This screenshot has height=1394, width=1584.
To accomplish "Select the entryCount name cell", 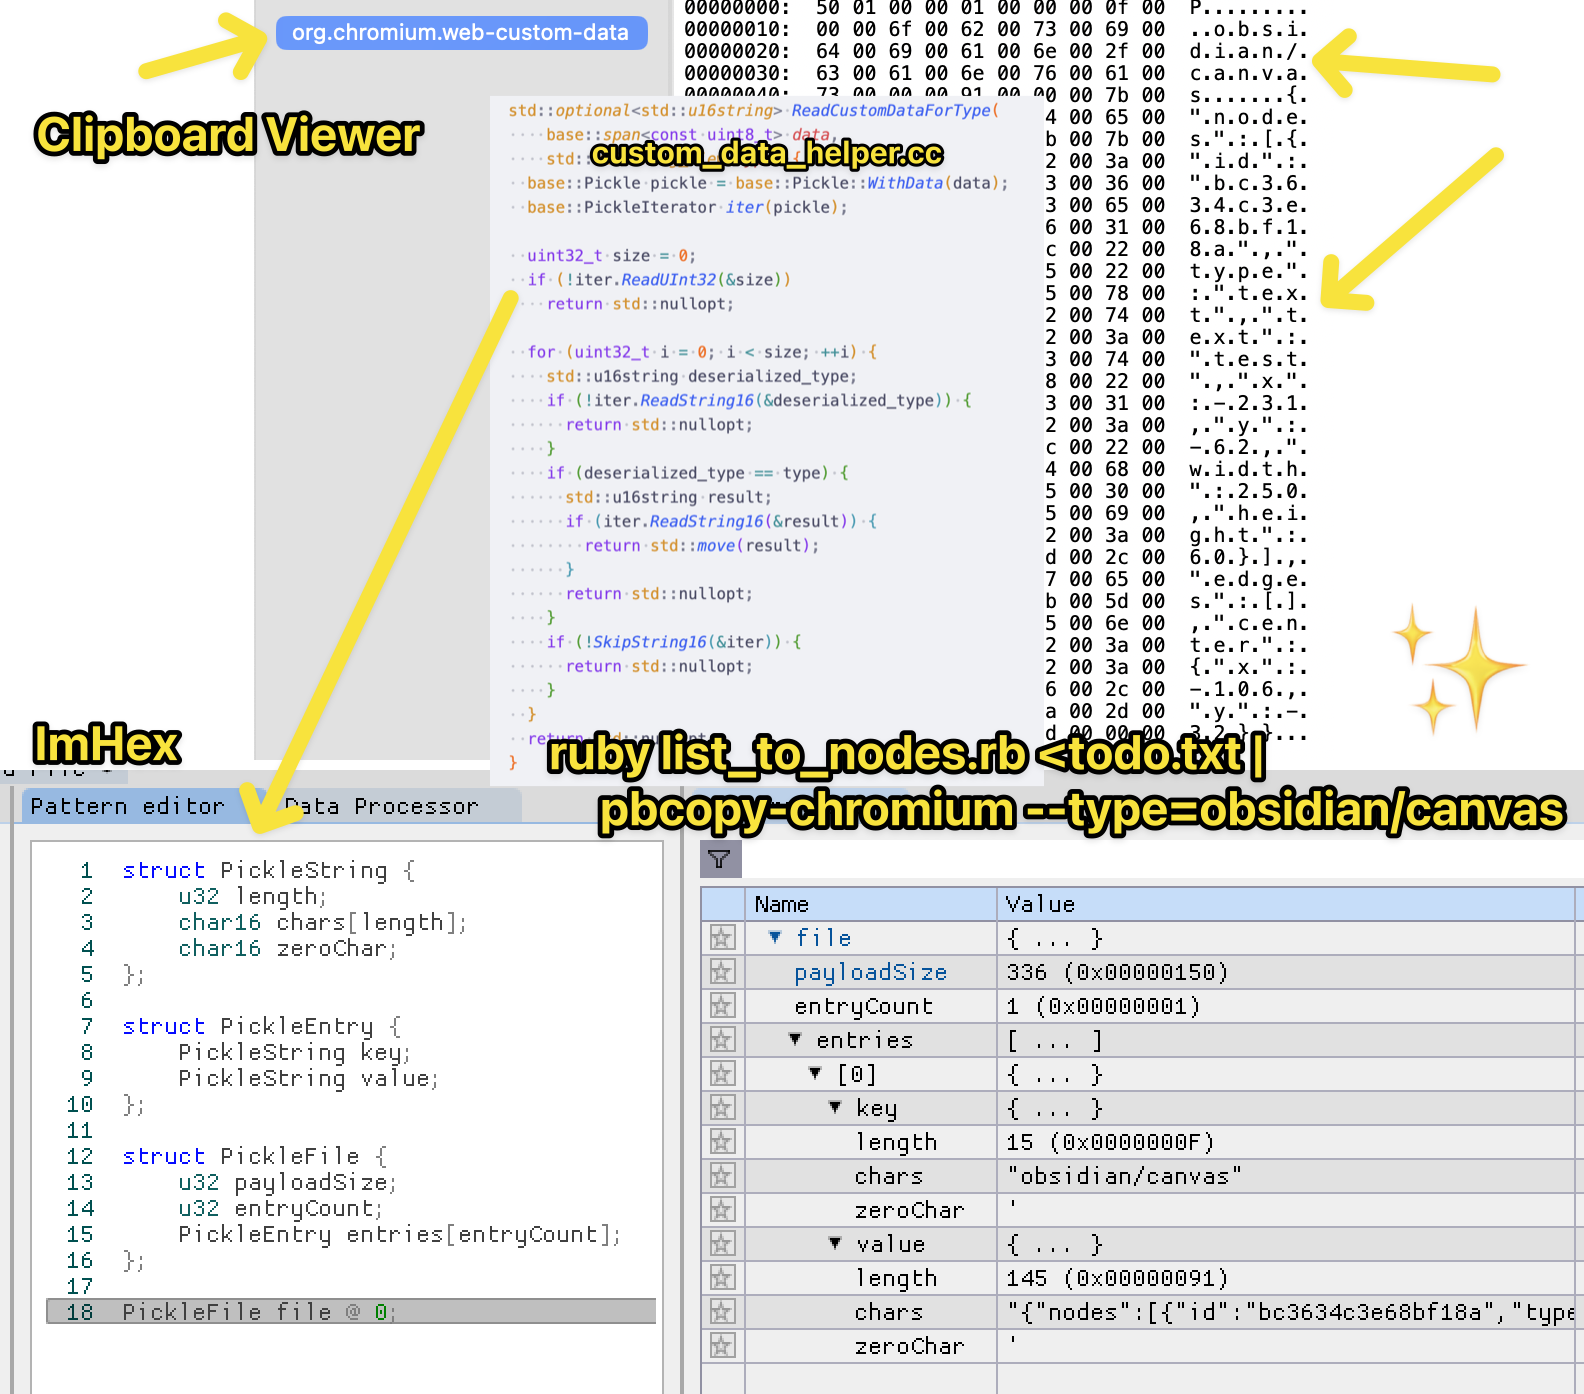I will coord(864,1006).
